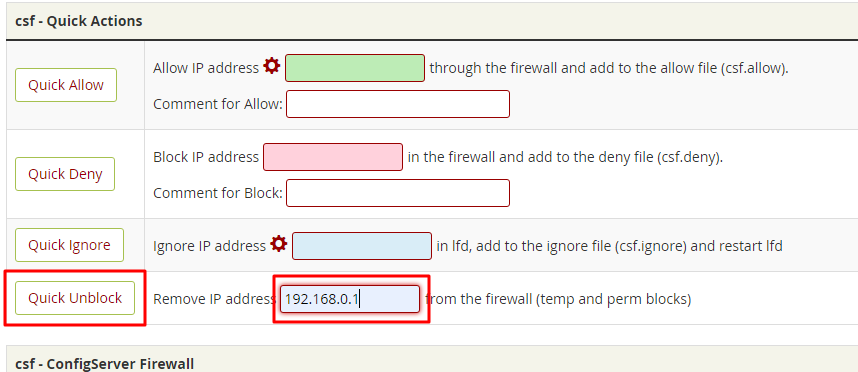Click the "Block IP address" label text
Image resolution: width=858 pixels, height=372 pixels.
(206, 158)
